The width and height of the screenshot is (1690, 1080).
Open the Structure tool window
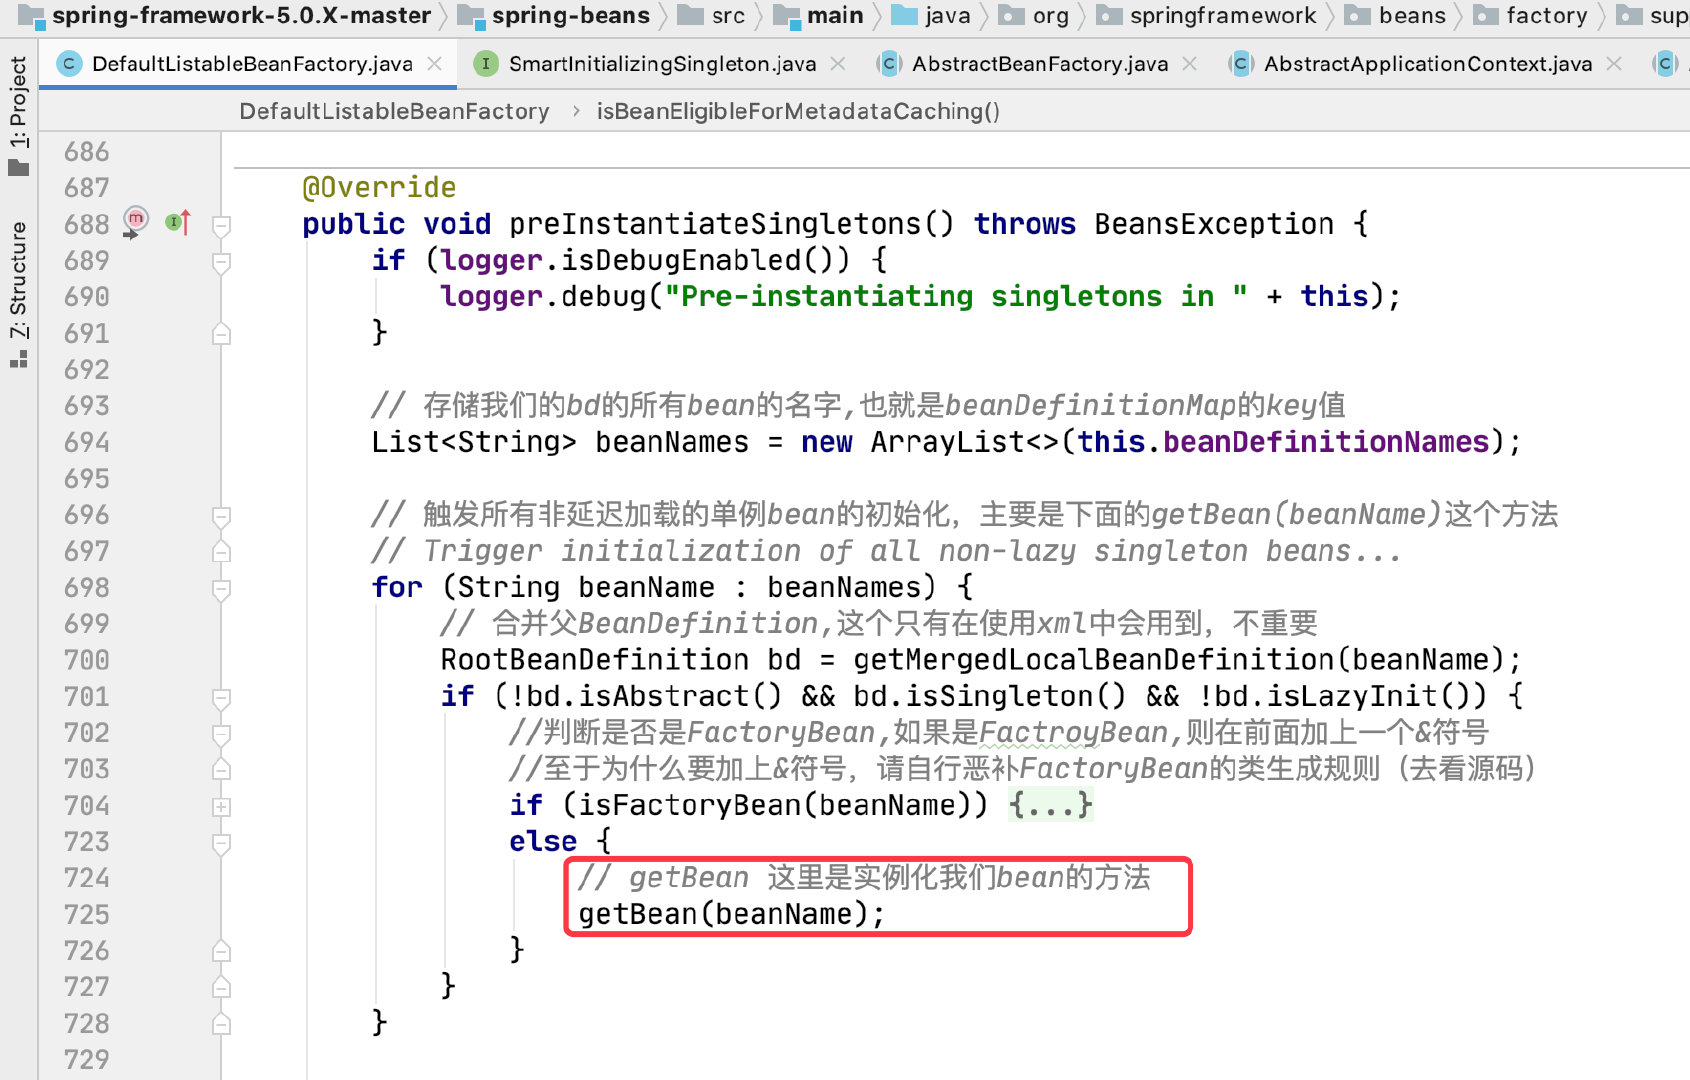pyautogui.click(x=18, y=295)
